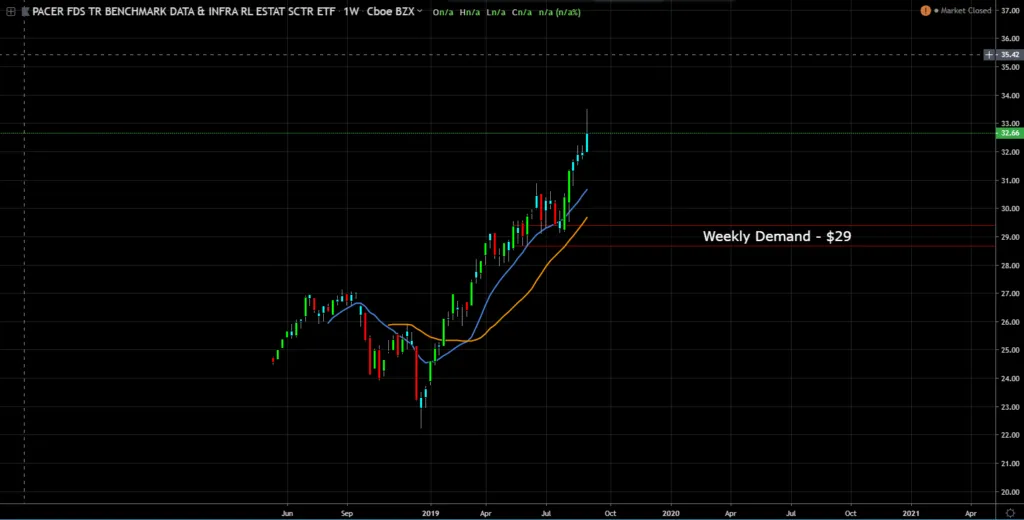Click the 2019 label on the time axis
Screen dimensions: 1024x520
click(x=430, y=513)
